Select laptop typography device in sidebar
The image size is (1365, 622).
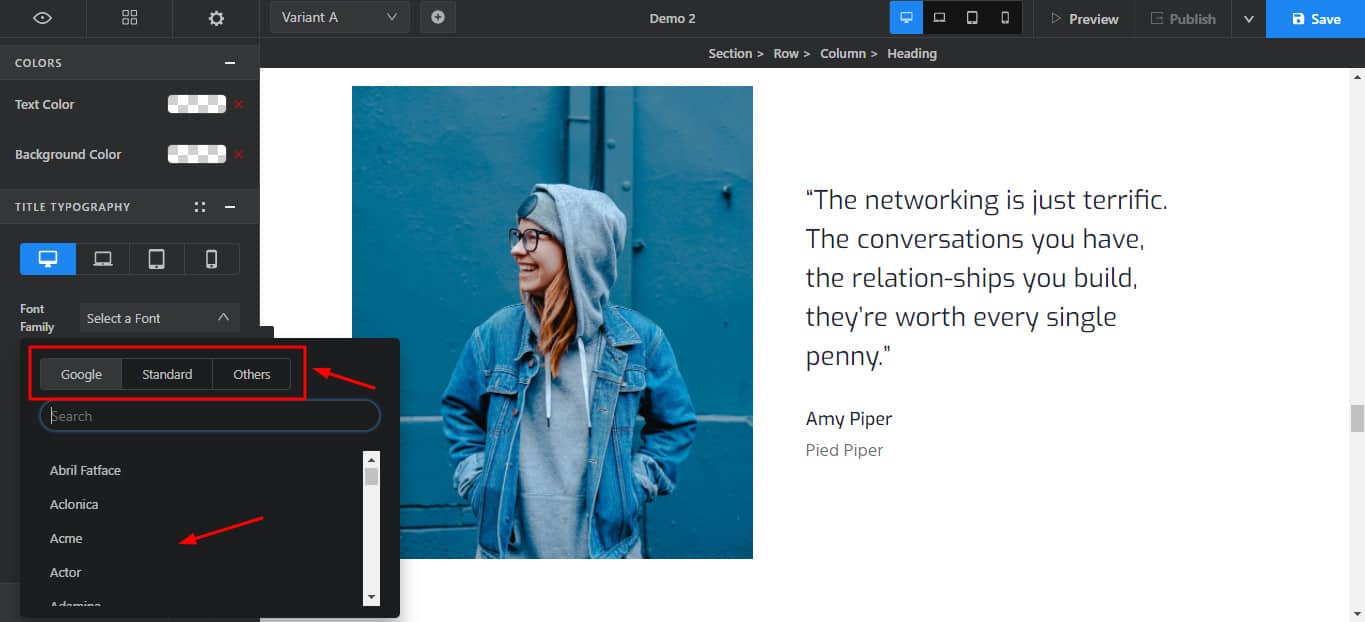pyautogui.click(x=103, y=259)
